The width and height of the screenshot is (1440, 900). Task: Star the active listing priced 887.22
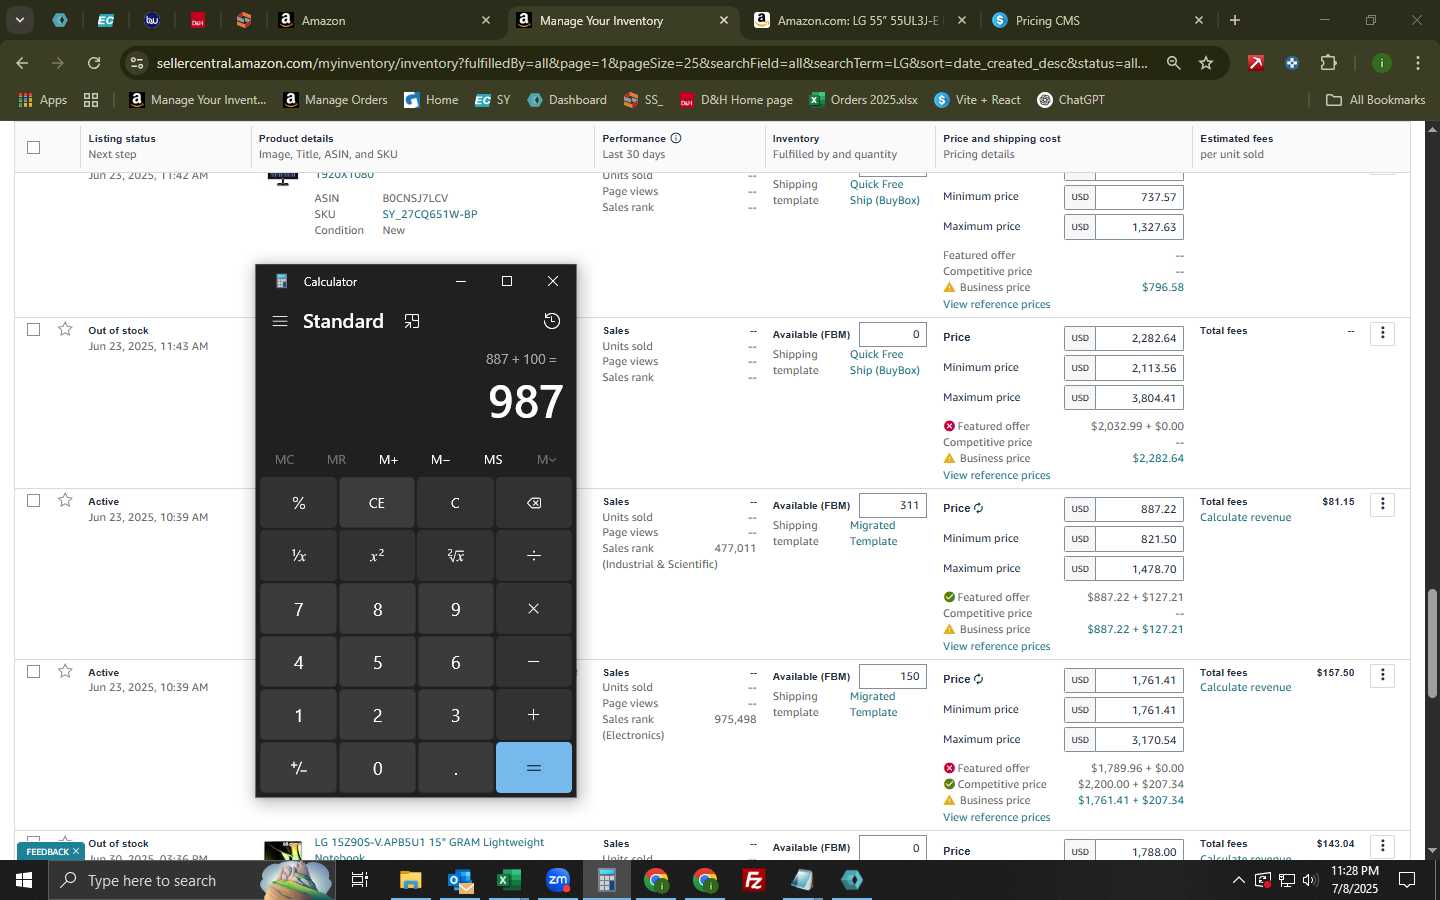[x=65, y=500]
